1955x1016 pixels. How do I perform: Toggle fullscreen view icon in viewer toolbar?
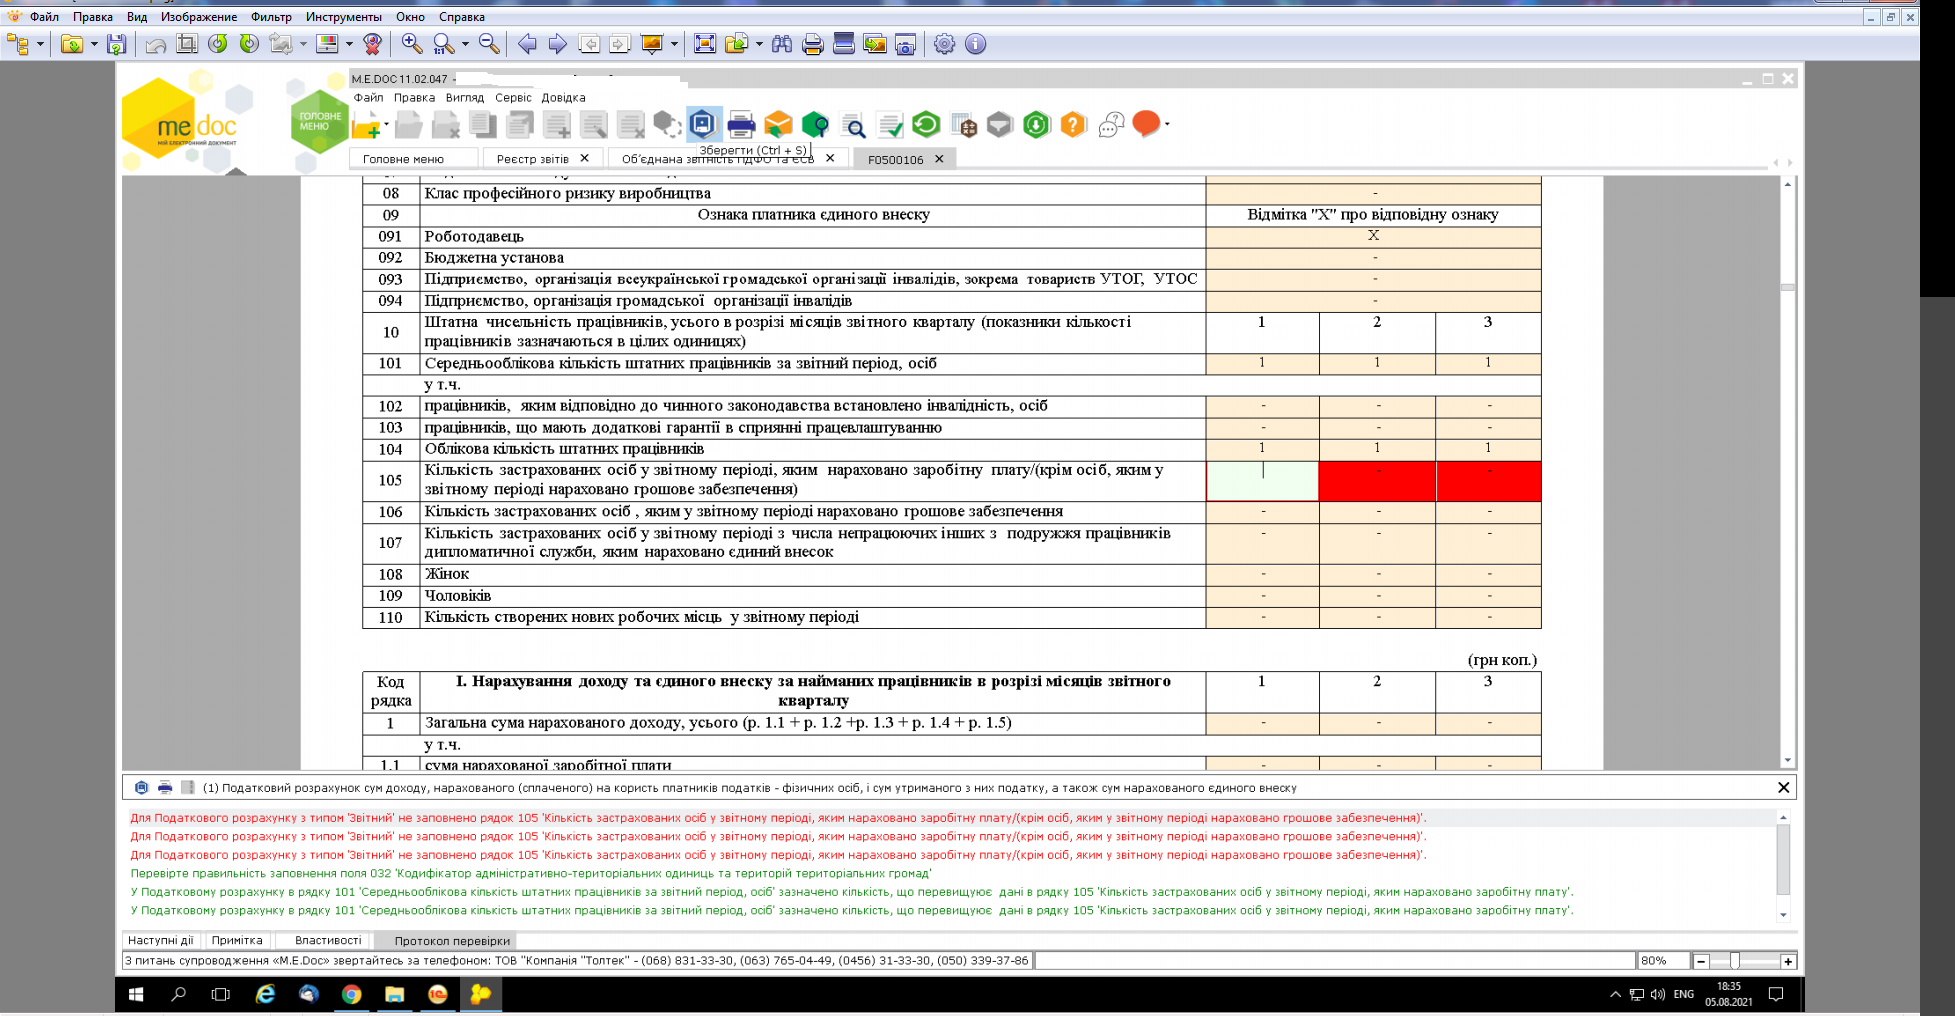tap(705, 44)
